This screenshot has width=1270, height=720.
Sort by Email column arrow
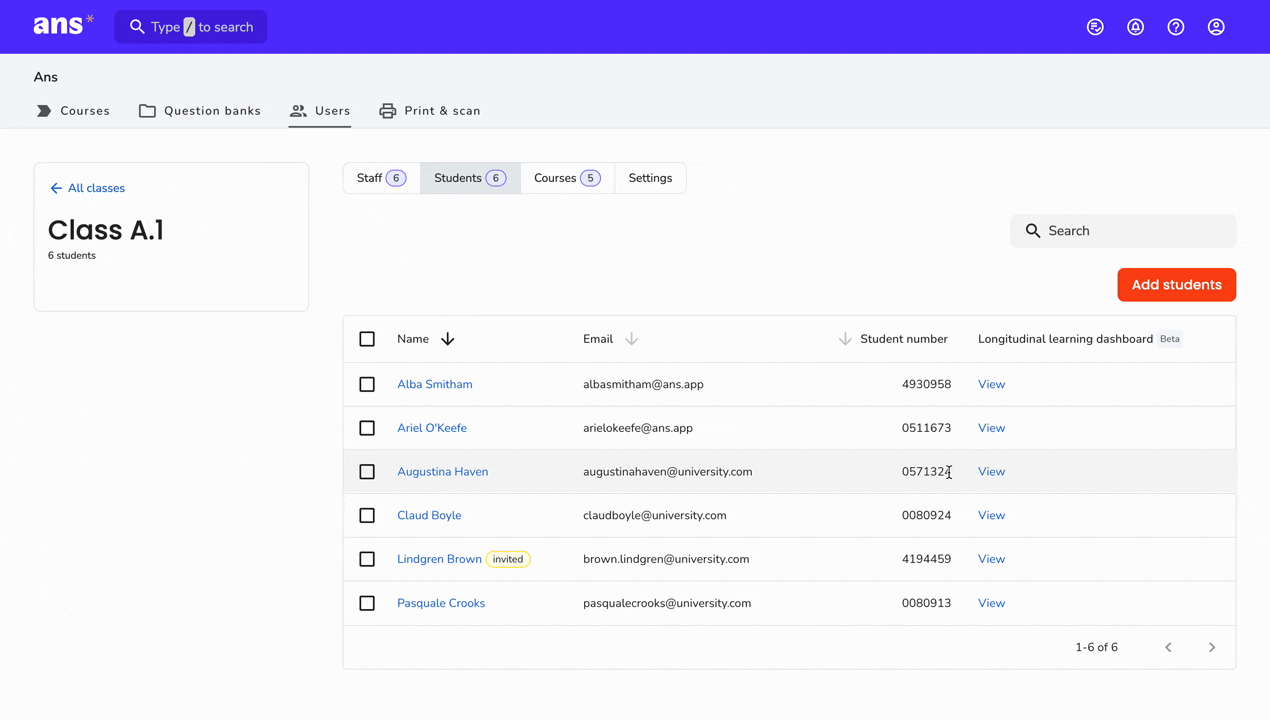click(631, 339)
